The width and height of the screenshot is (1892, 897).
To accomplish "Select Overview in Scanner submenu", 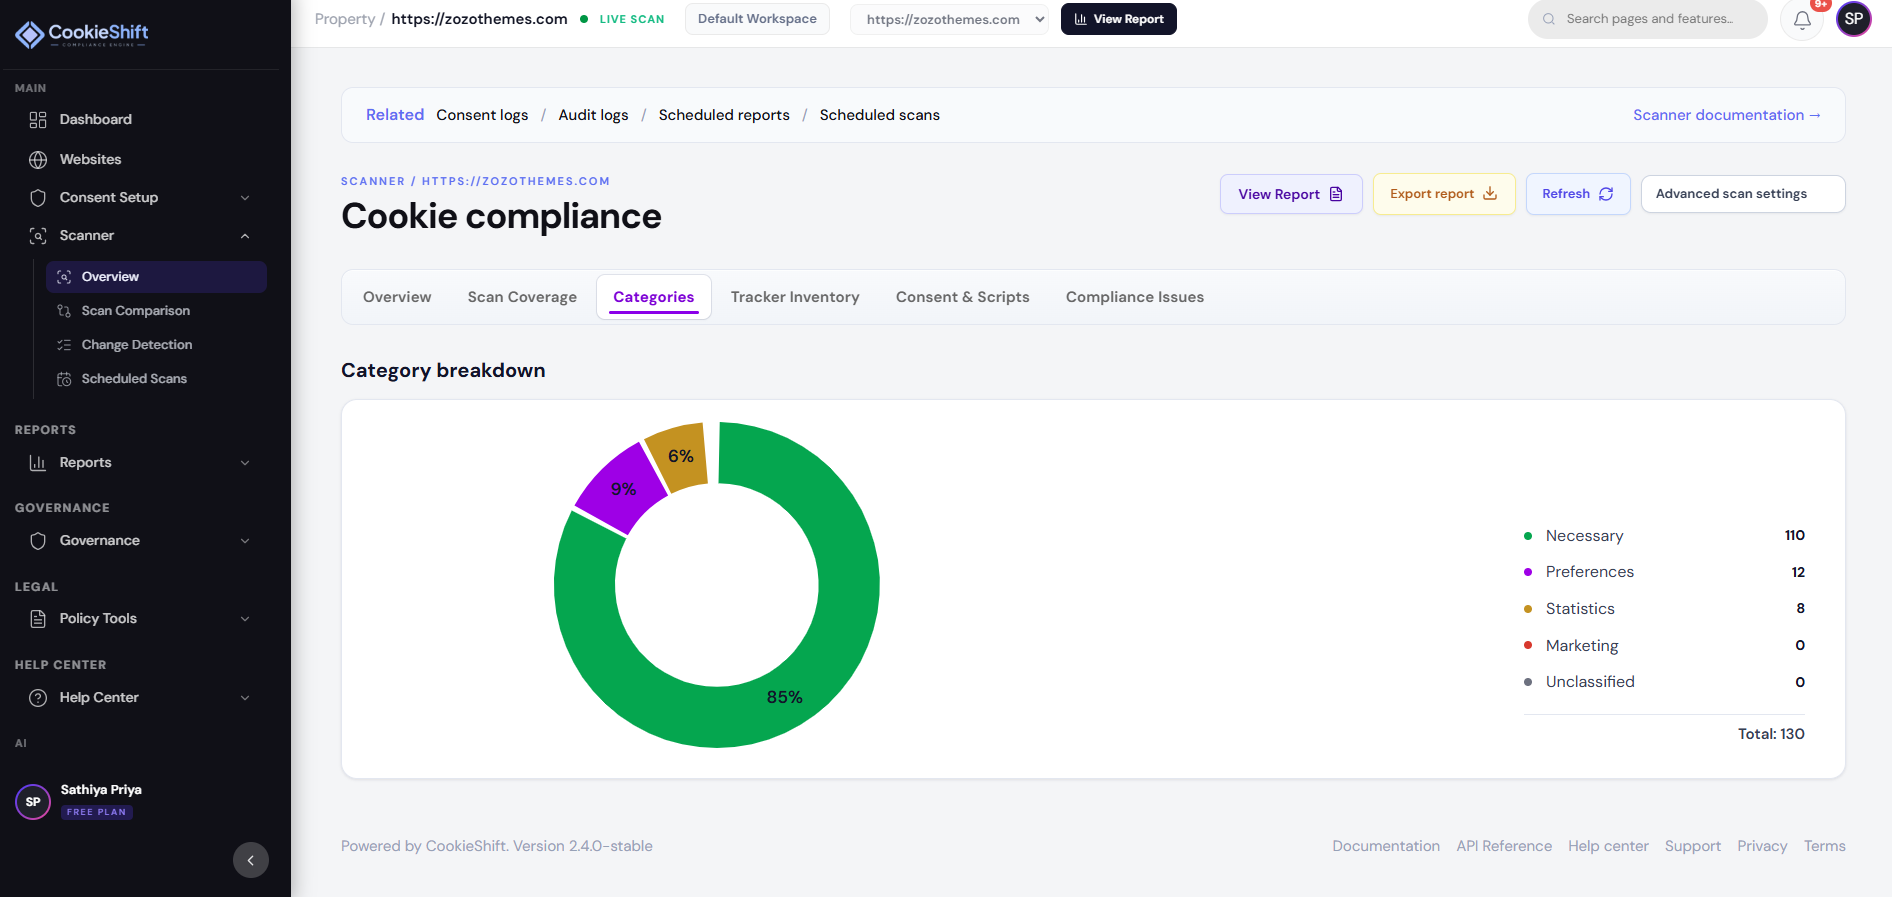I will (x=156, y=277).
